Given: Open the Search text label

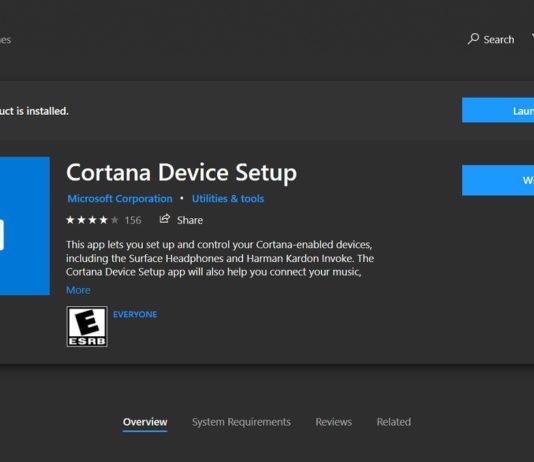Looking at the screenshot, I should 499,39.
